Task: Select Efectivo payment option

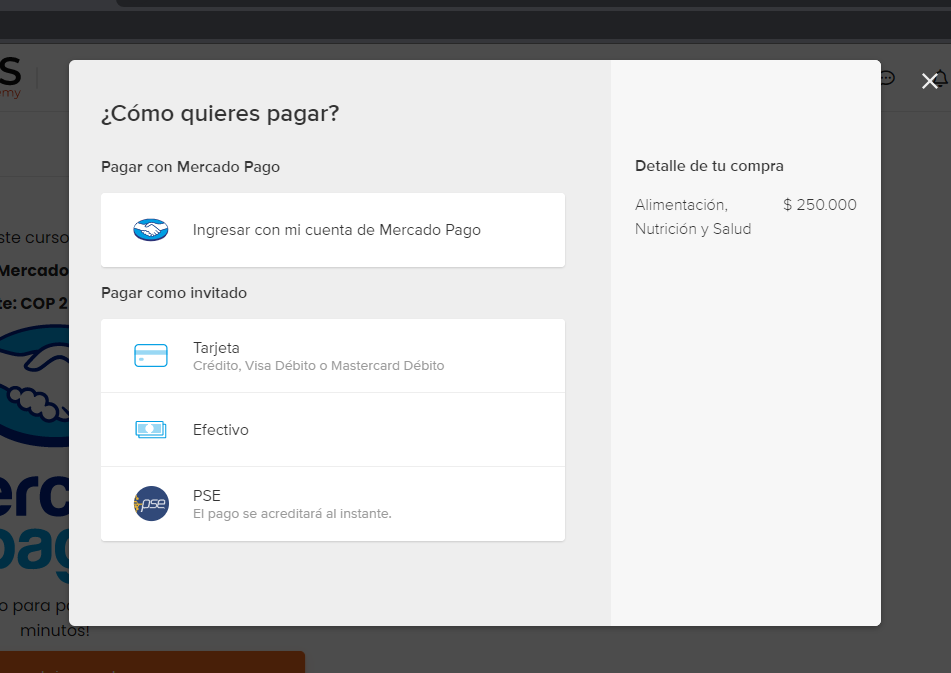Action: tap(333, 430)
